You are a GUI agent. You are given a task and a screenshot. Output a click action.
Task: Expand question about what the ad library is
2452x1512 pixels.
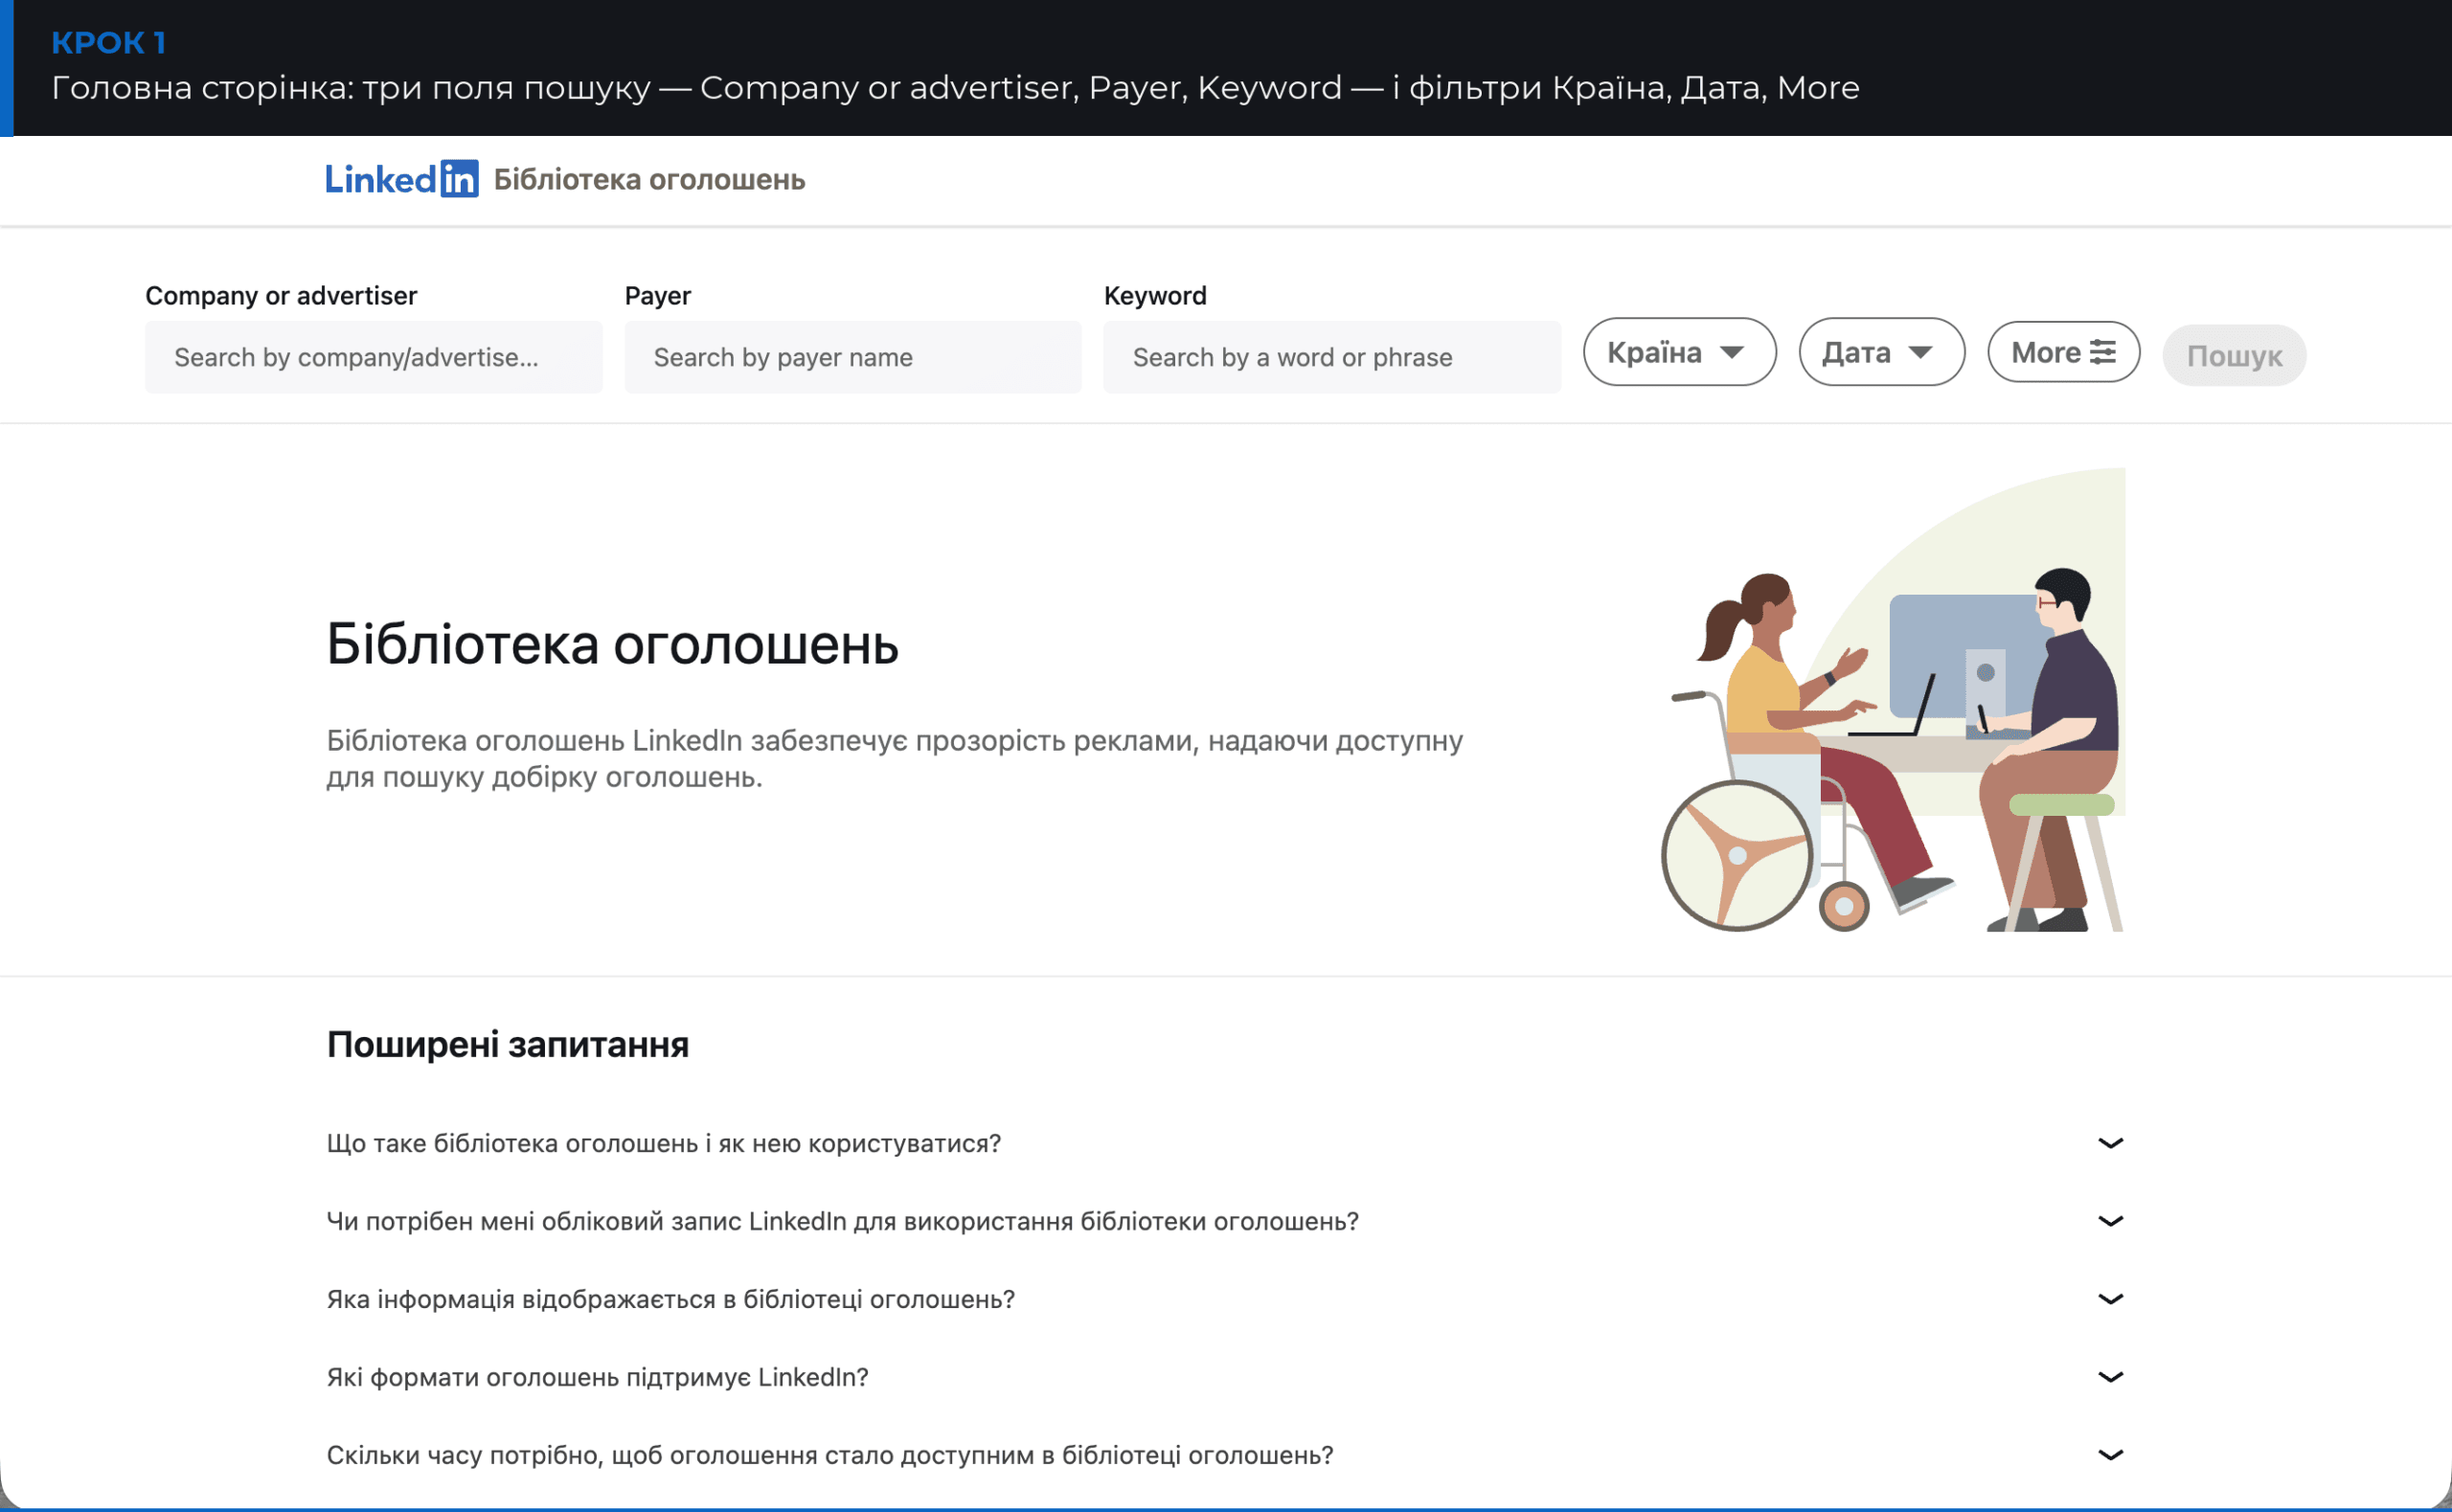click(1225, 1143)
